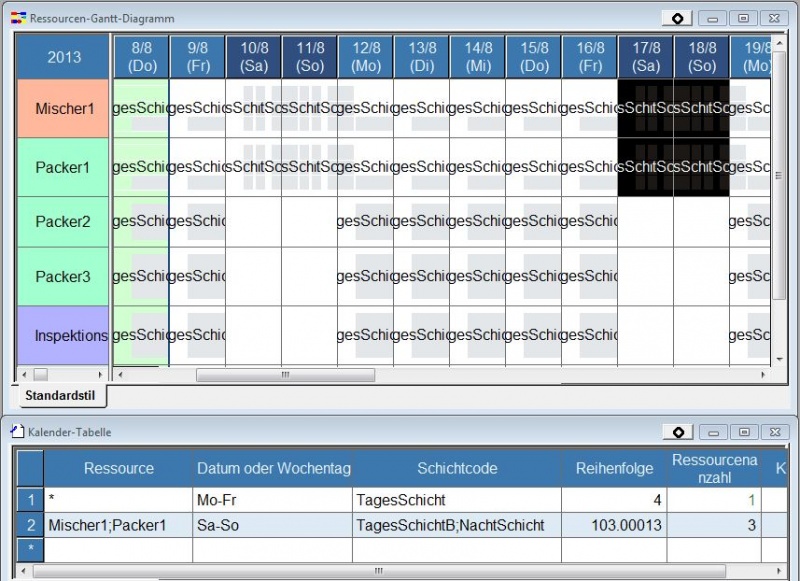The width and height of the screenshot is (800, 581).
Task: Click the Mo-Fr cell in row 1
Action: [x=271, y=499]
